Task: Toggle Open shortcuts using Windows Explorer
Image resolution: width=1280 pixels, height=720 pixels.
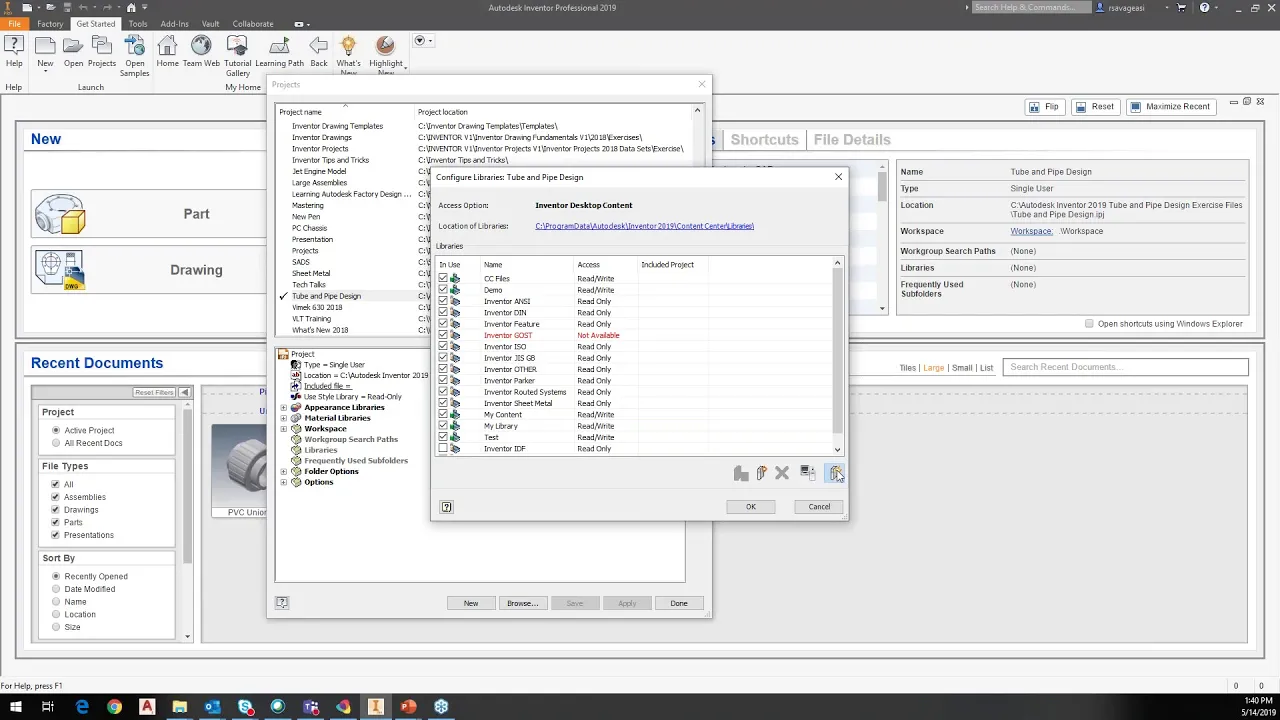Action: pyautogui.click(x=1089, y=324)
